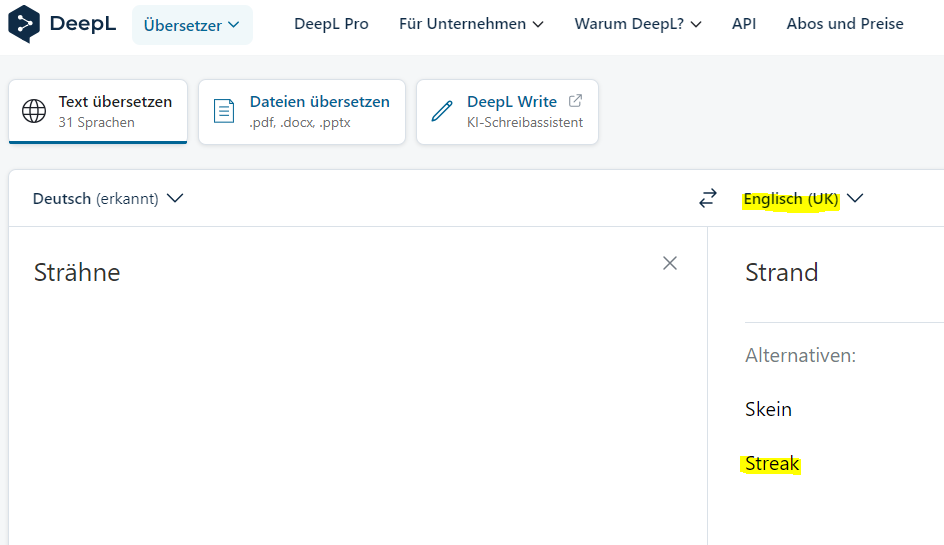Click the DeepL logo icon
The image size is (944, 545).
[24, 24]
